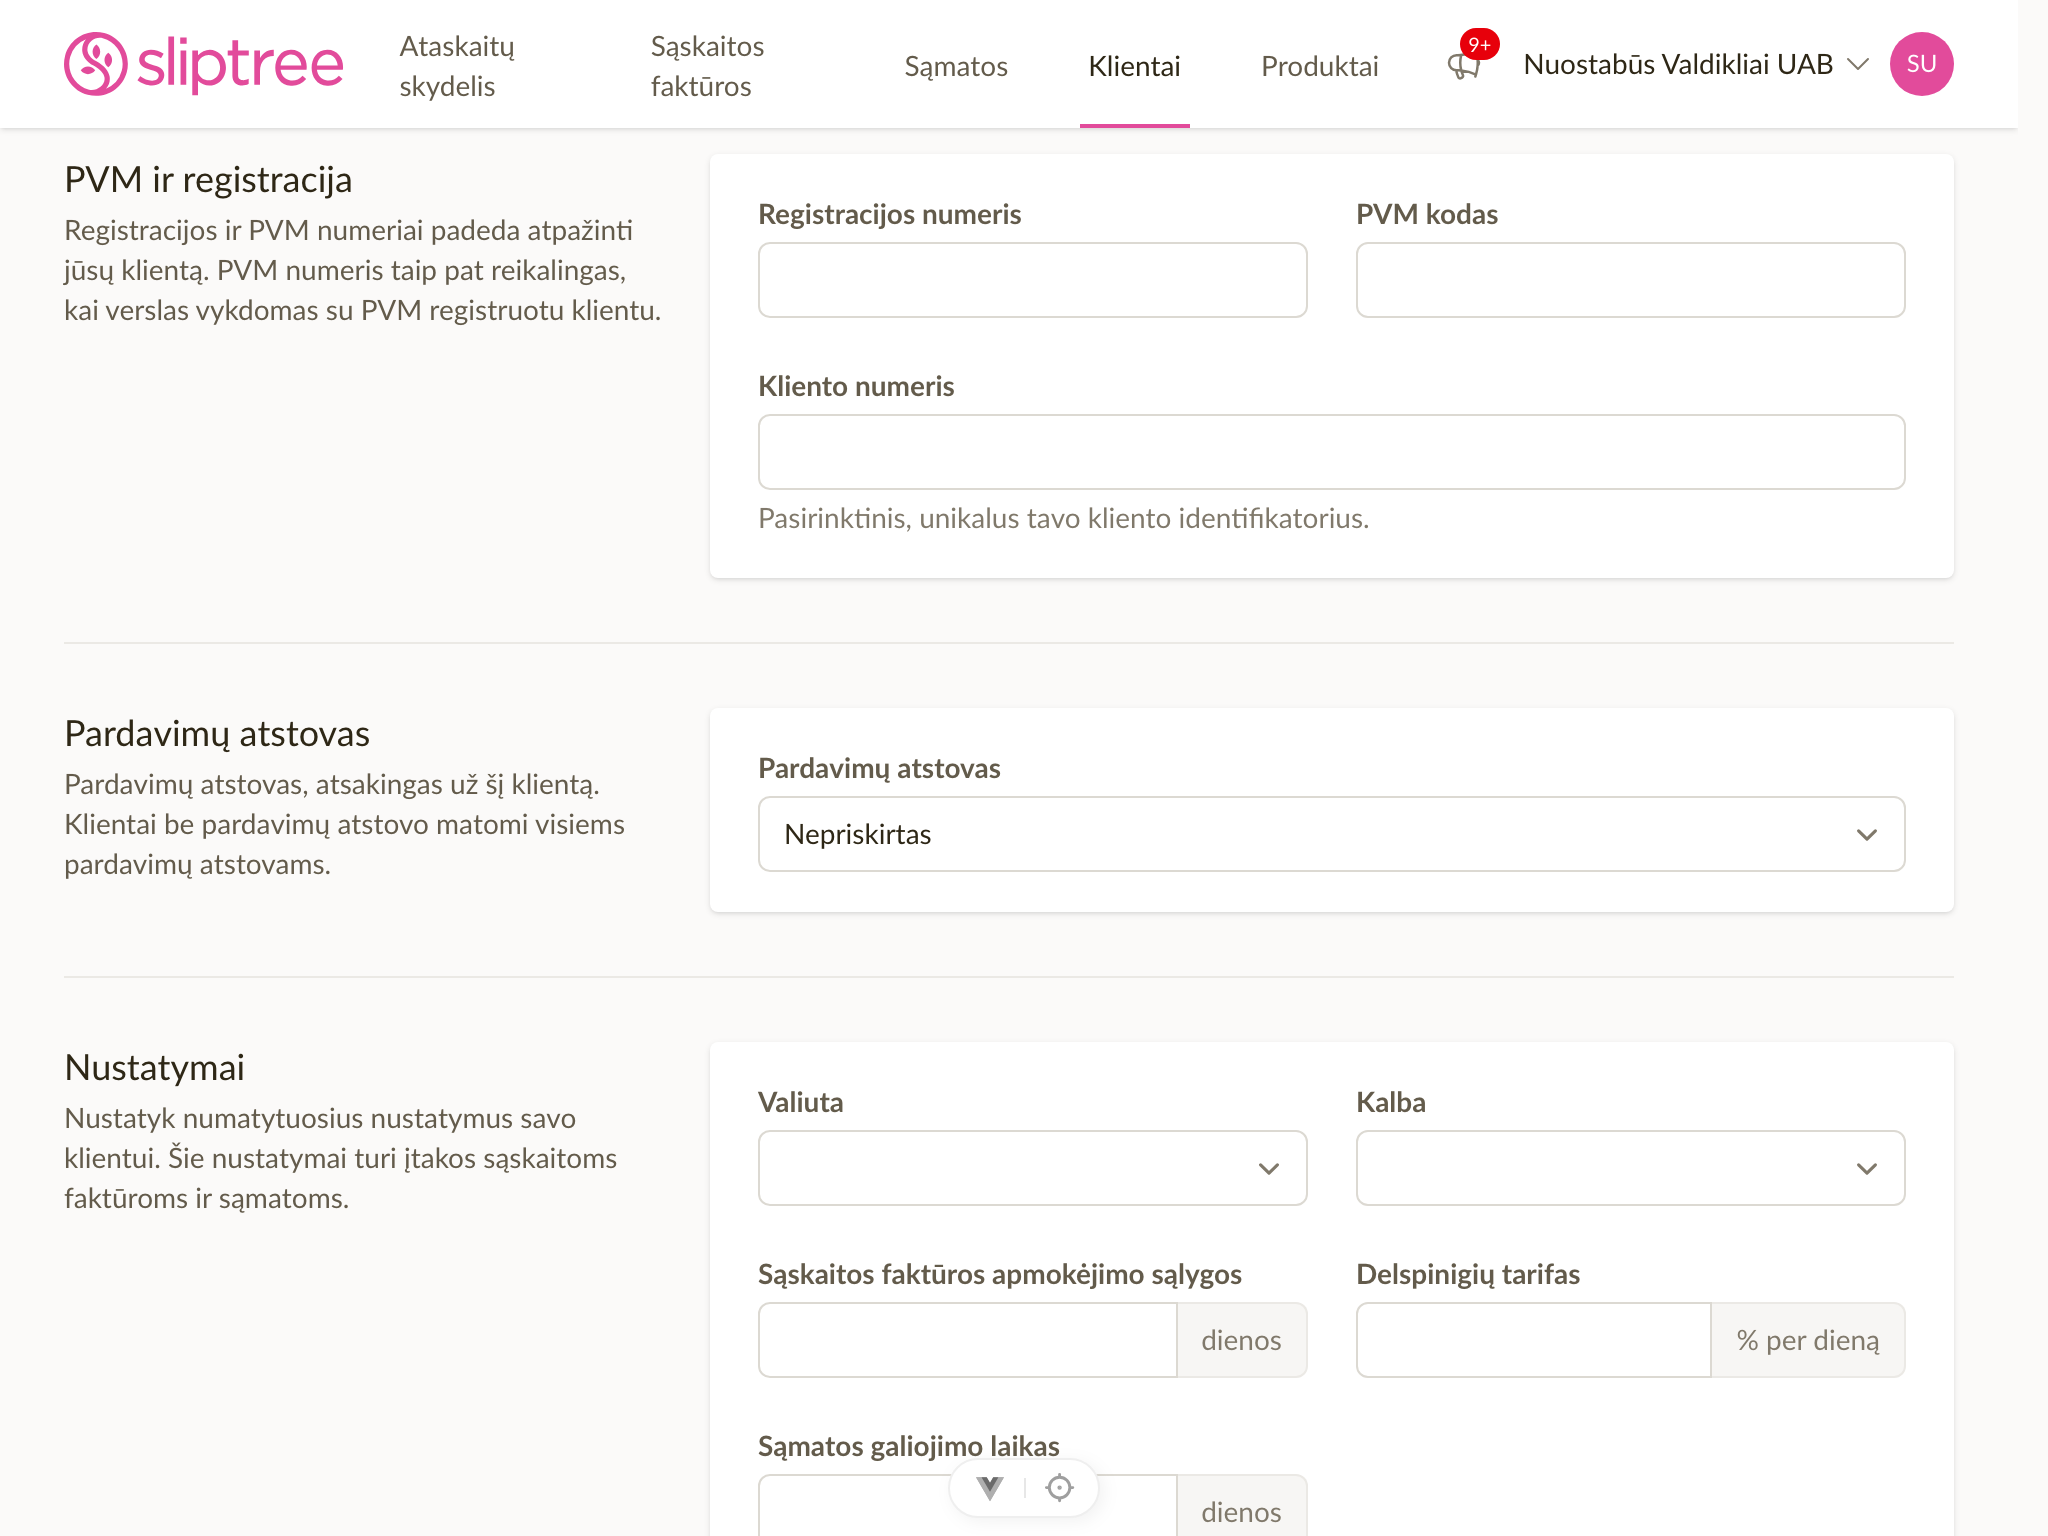Click the SU user avatar
Image resolution: width=2048 pixels, height=1536 pixels.
point(1921,64)
